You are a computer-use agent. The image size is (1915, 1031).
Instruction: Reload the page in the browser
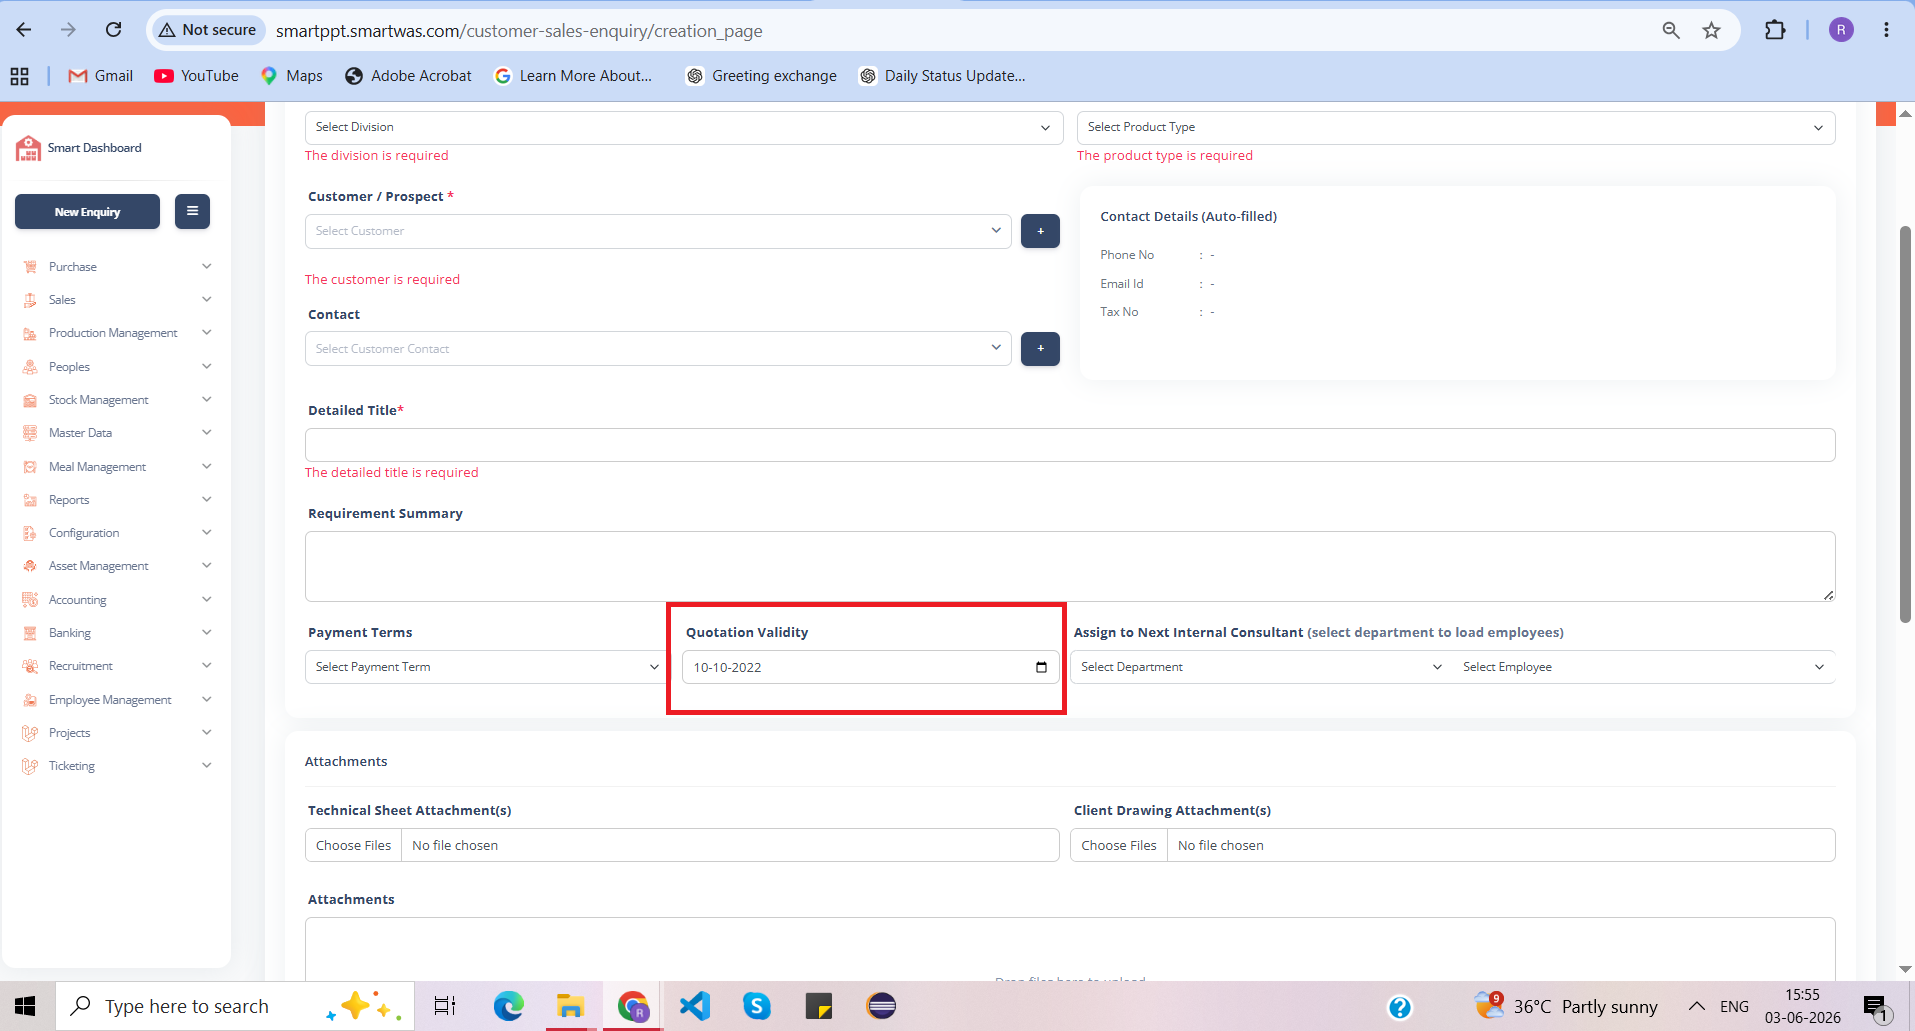pos(114,30)
